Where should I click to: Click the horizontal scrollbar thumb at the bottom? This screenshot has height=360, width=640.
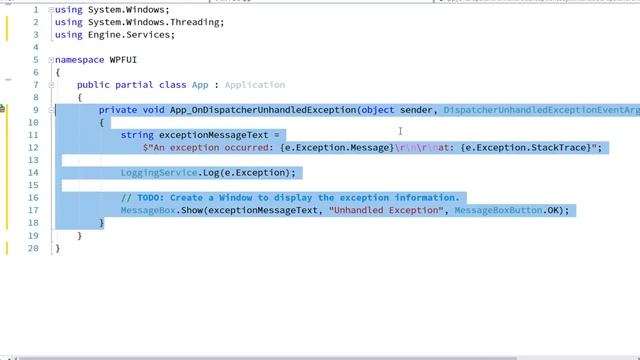(267, 358)
